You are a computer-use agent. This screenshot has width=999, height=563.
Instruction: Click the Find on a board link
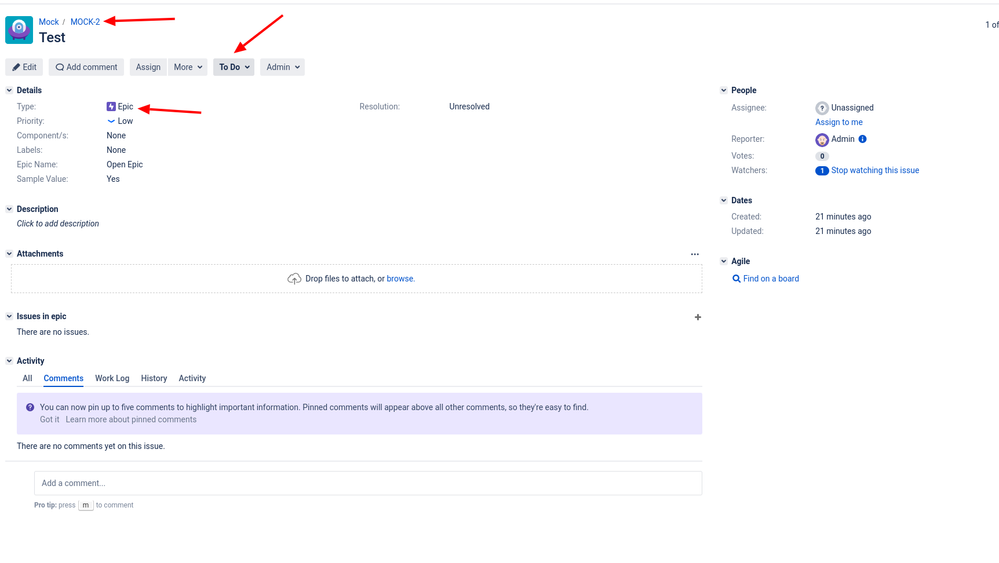pyautogui.click(x=771, y=279)
